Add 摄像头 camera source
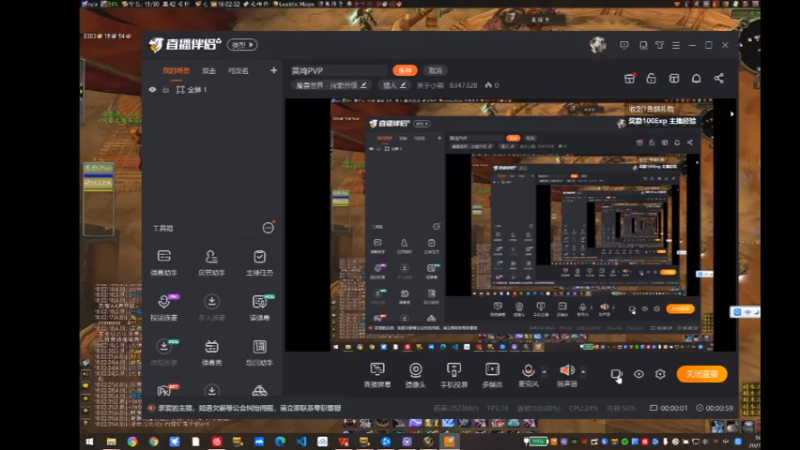This screenshot has width=800, height=450. click(x=415, y=375)
